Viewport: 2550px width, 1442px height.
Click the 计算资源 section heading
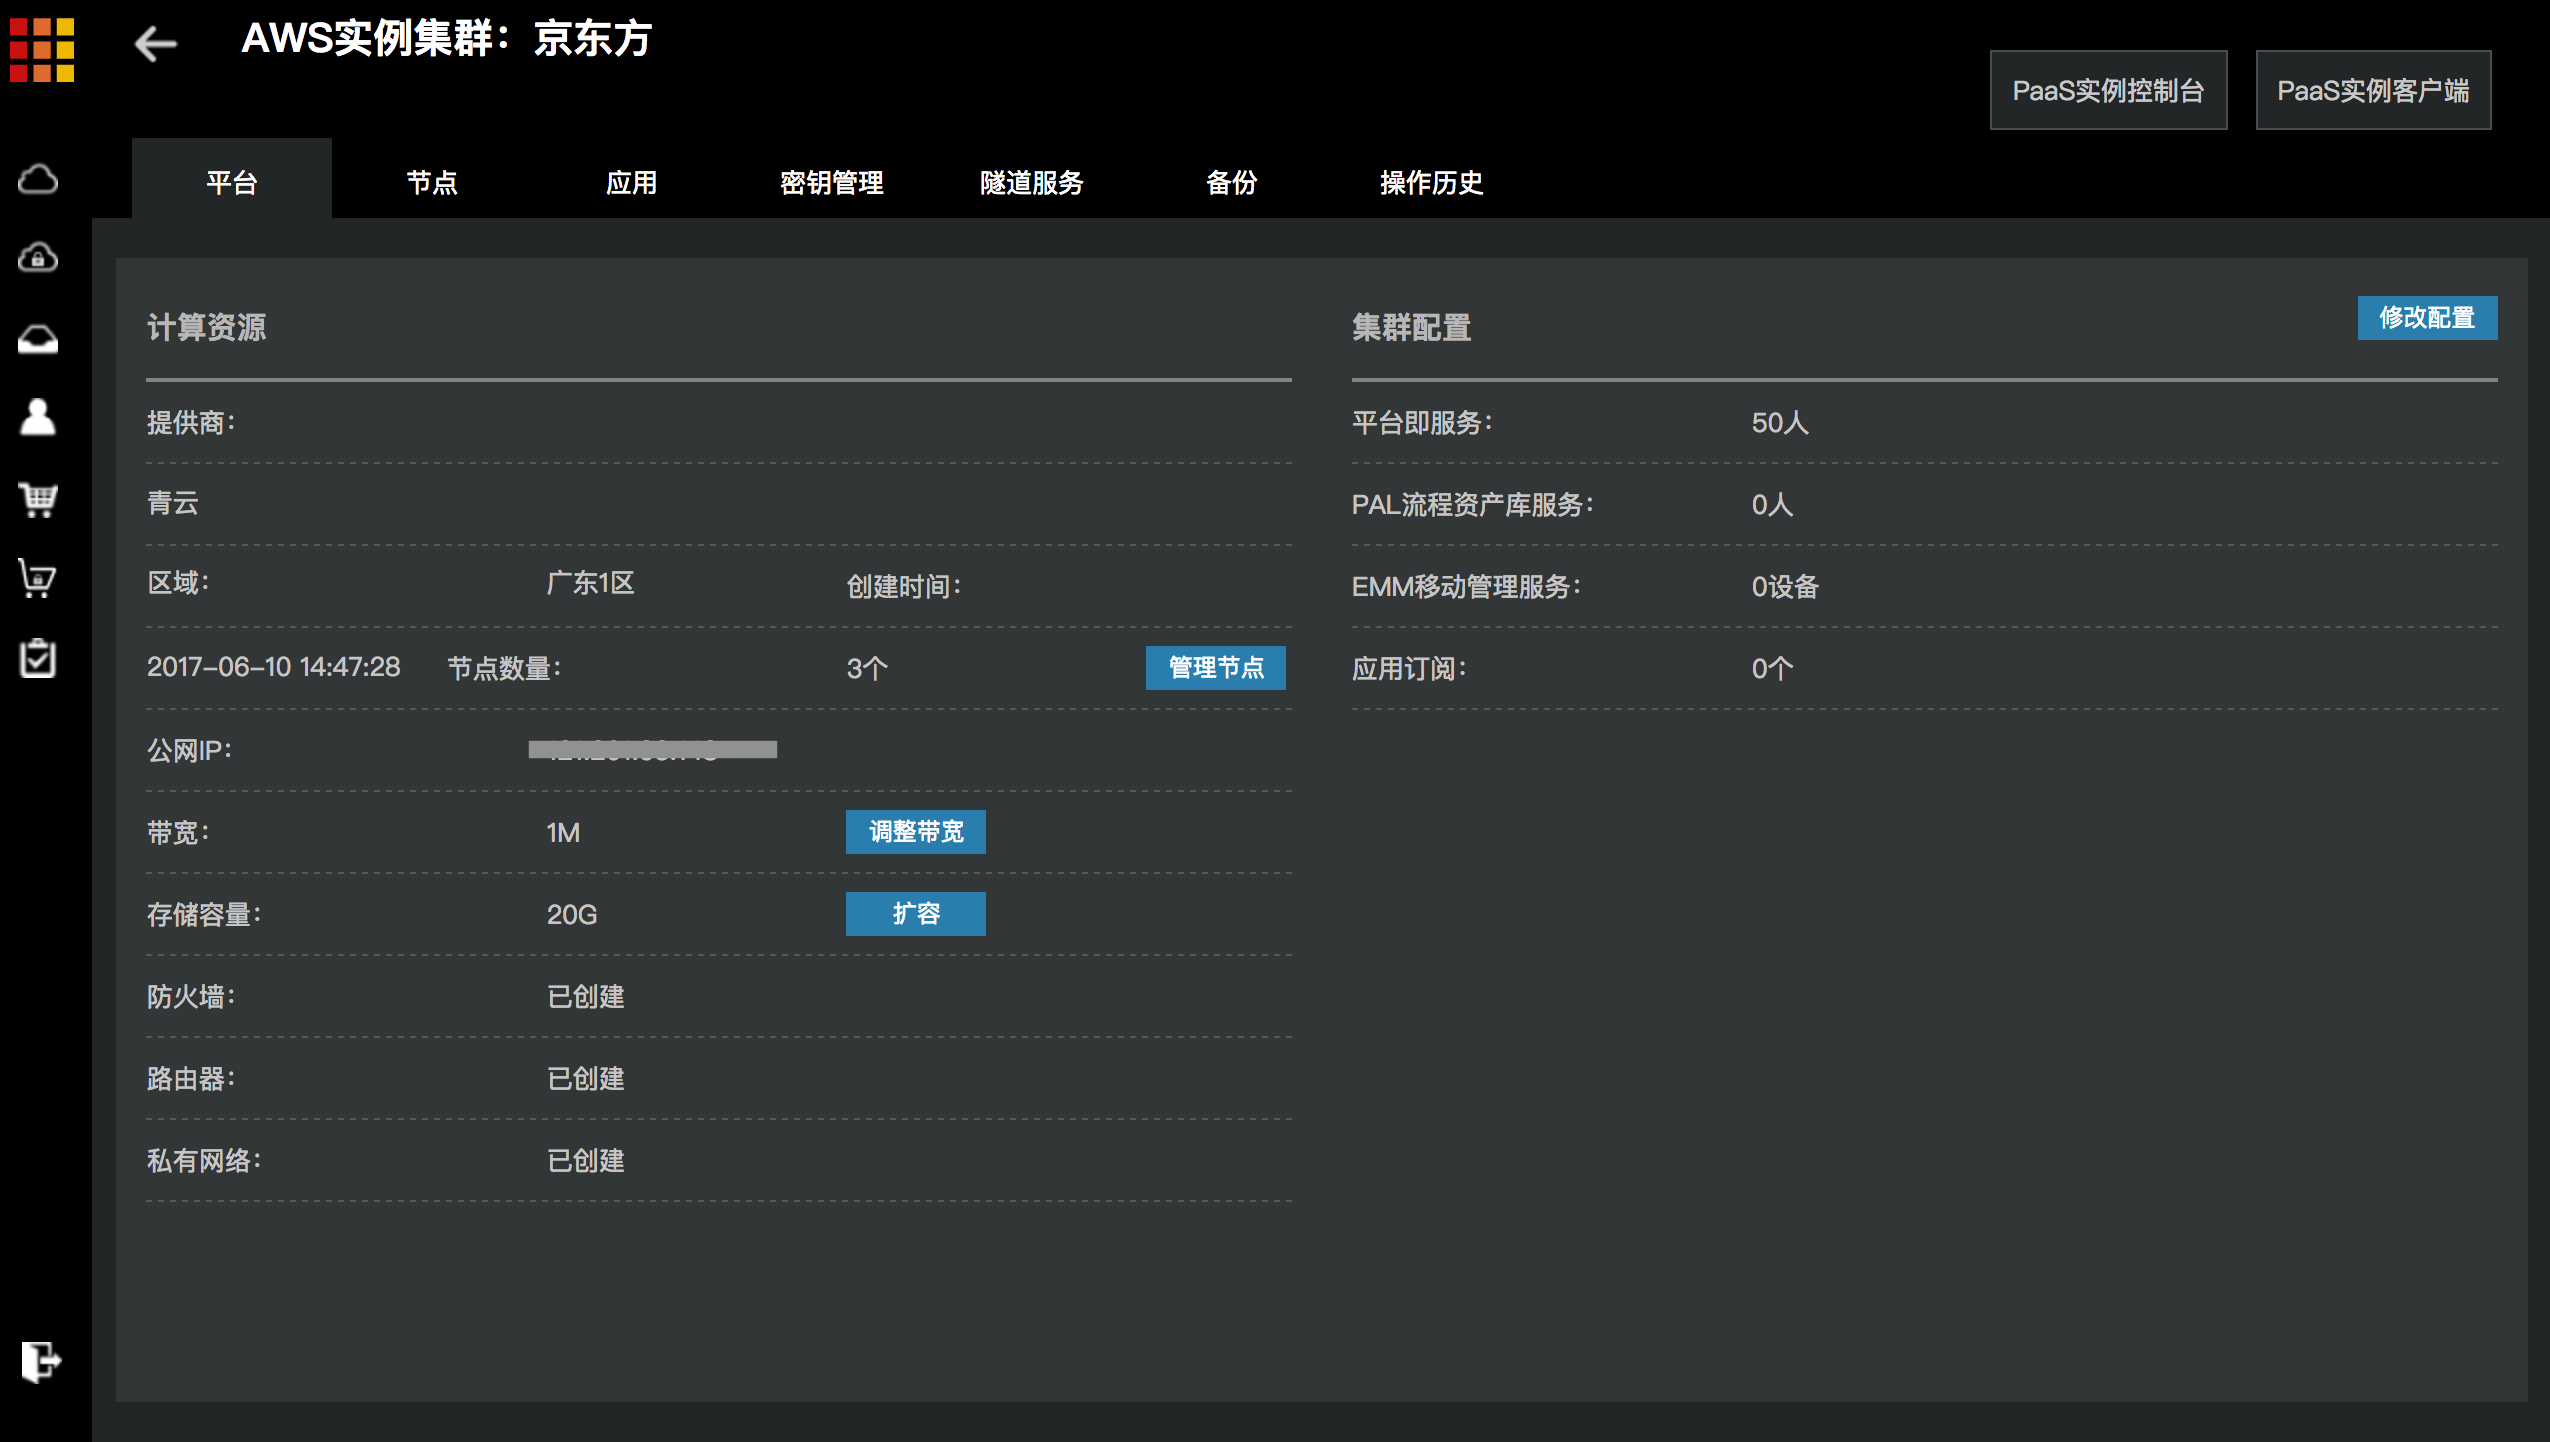click(x=207, y=327)
